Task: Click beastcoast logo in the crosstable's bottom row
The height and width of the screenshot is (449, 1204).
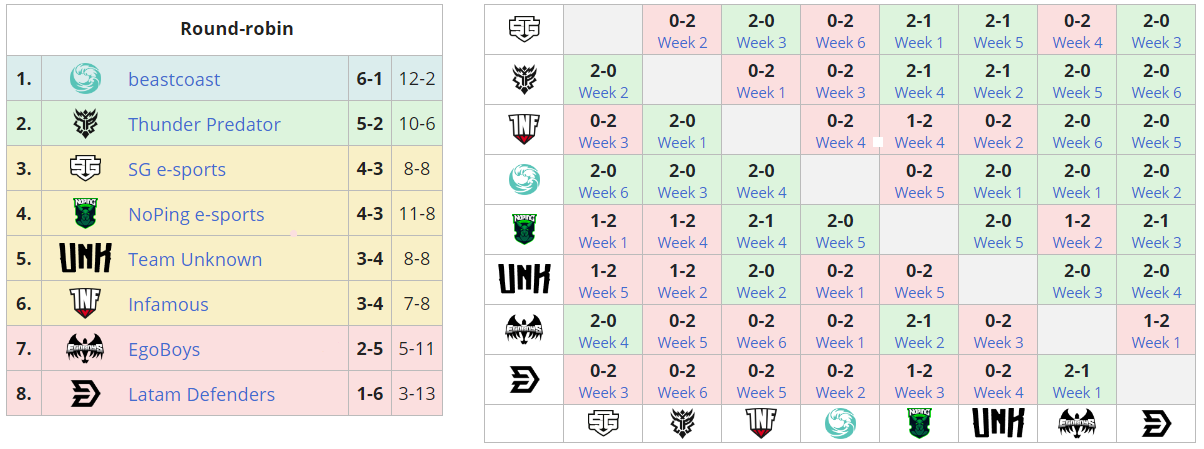Action: (840, 423)
